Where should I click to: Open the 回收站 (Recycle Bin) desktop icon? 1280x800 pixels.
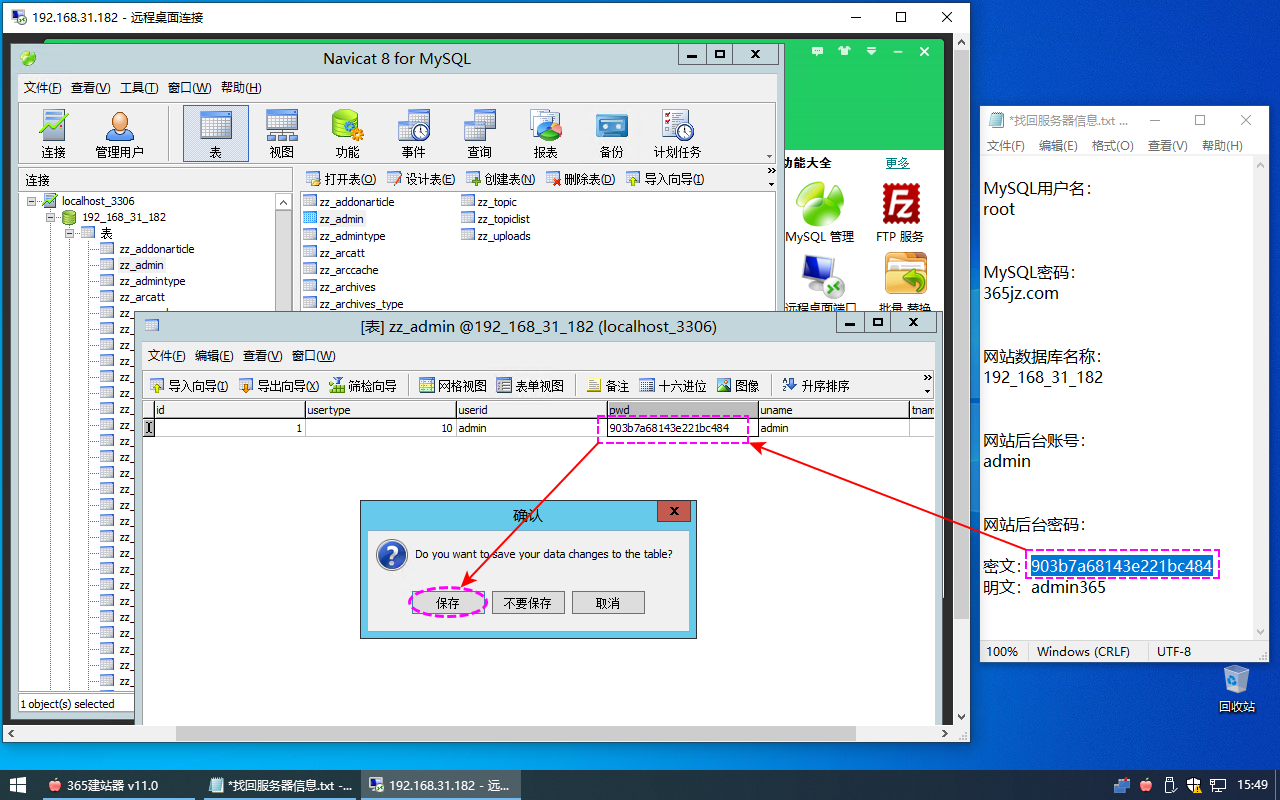(1237, 689)
